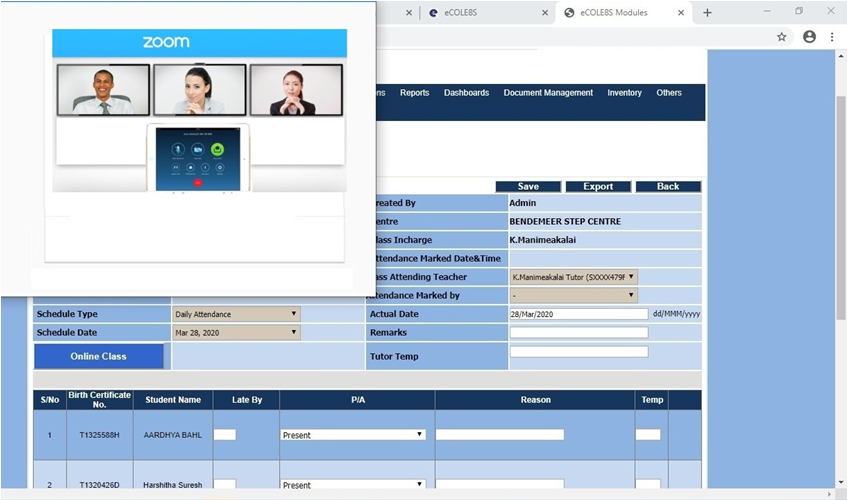Open the Schedule Type dropdown
Viewport: 848px width, 501px height.
[236, 314]
